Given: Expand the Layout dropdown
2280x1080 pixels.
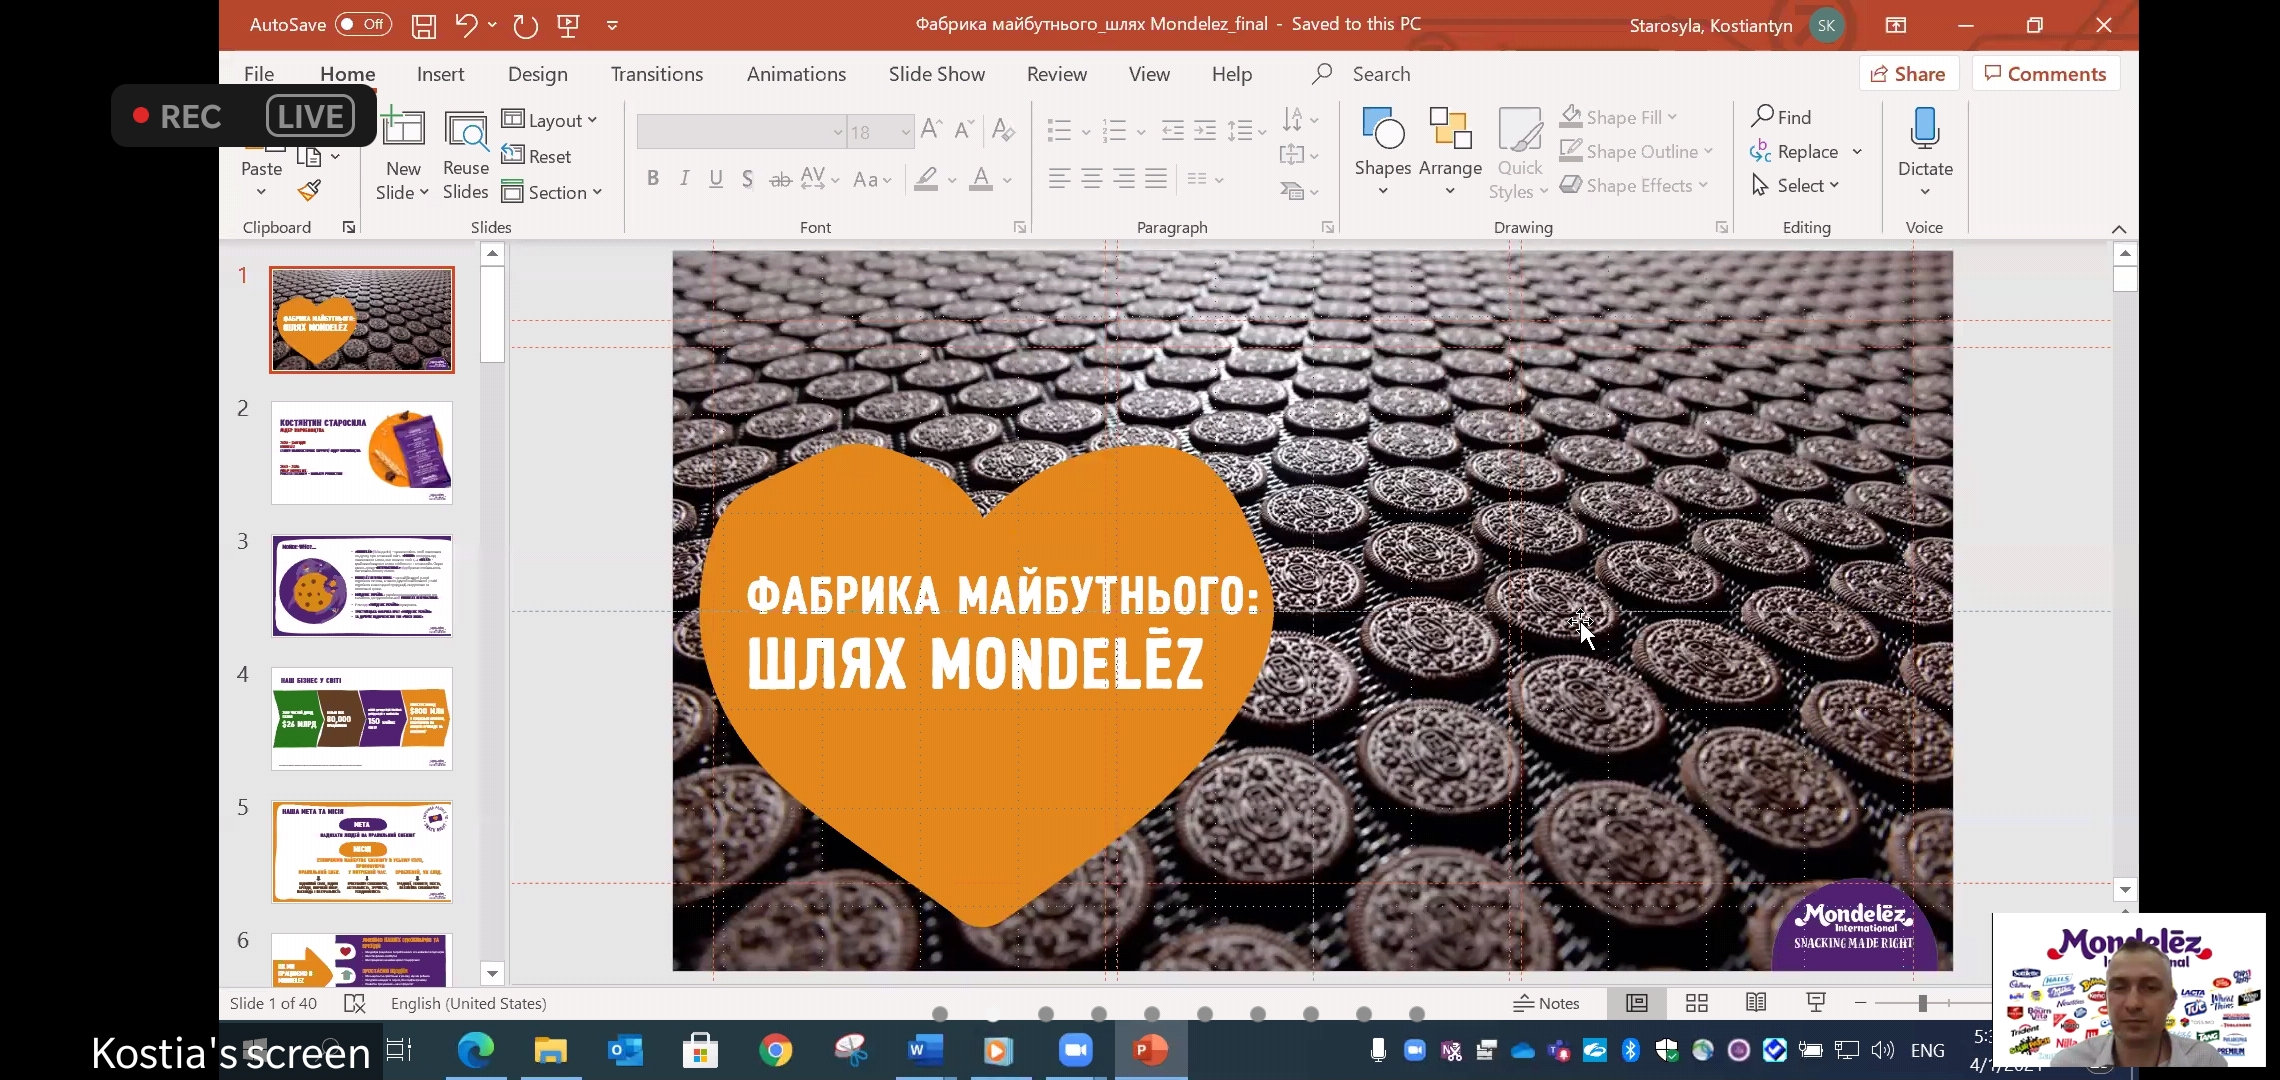Looking at the screenshot, I should [x=551, y=120].
